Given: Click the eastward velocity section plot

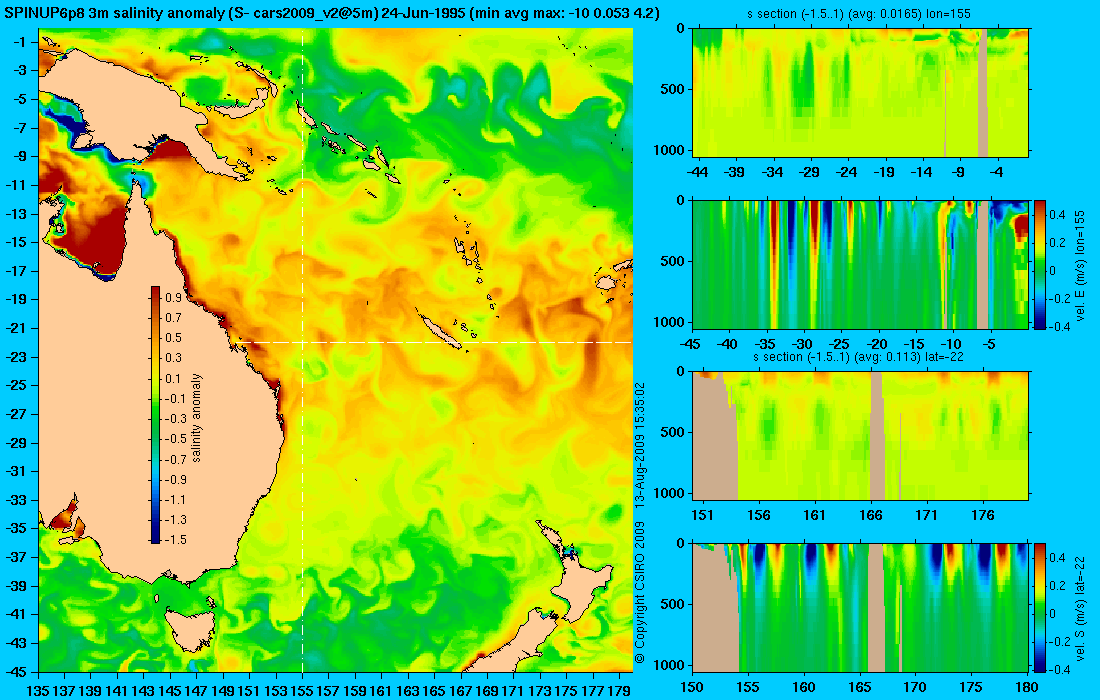Looking at the screenshot, I should coord(860,264).
